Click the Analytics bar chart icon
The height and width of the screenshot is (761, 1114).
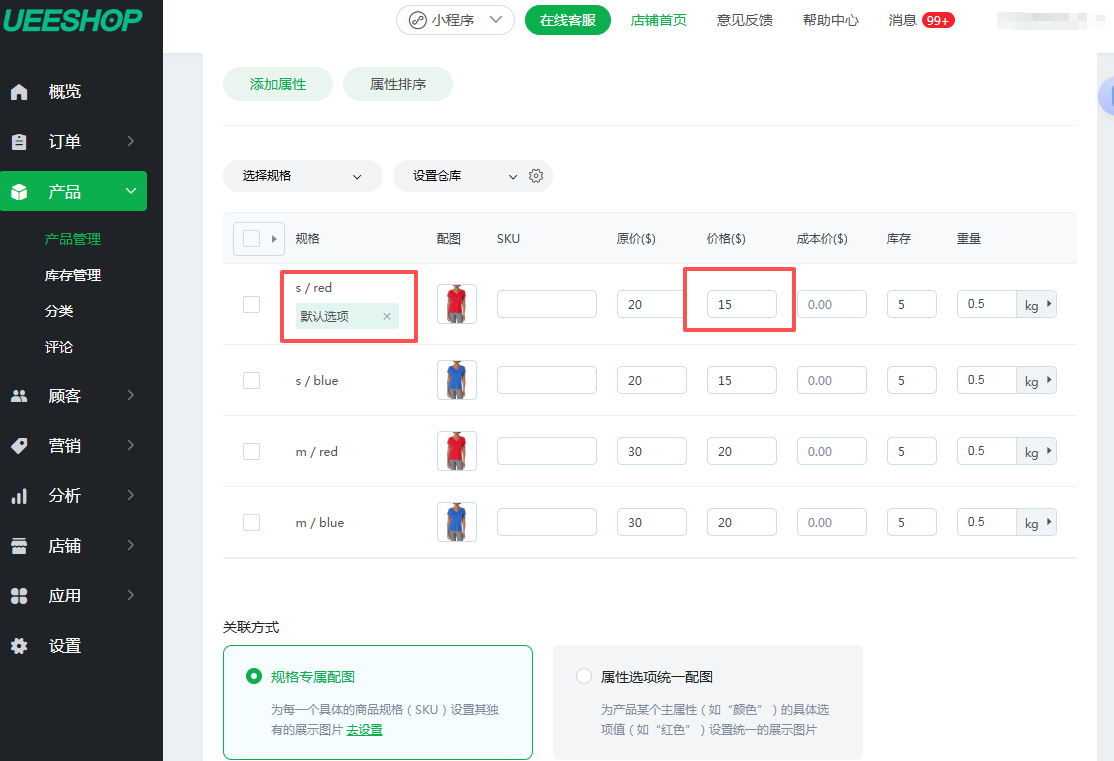coord(19,496)
